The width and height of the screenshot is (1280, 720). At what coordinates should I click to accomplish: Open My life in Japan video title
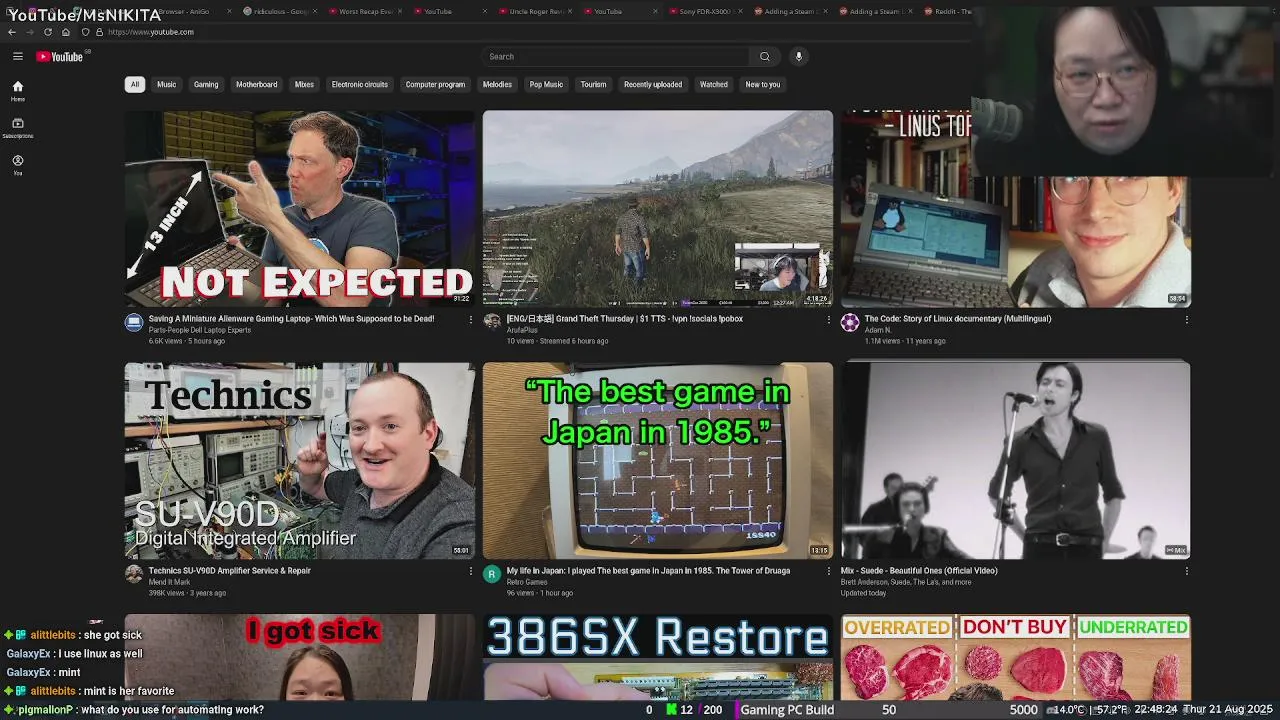coord(648,571)
